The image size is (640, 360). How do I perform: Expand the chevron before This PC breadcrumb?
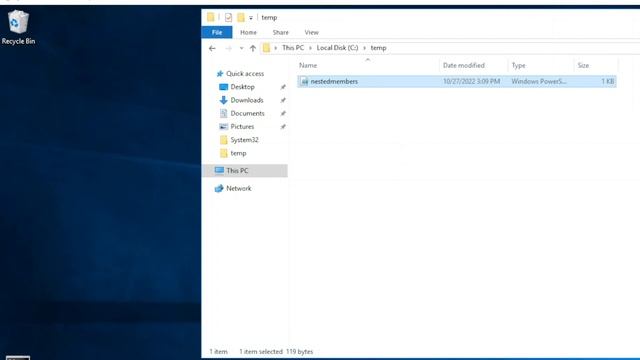276,48
